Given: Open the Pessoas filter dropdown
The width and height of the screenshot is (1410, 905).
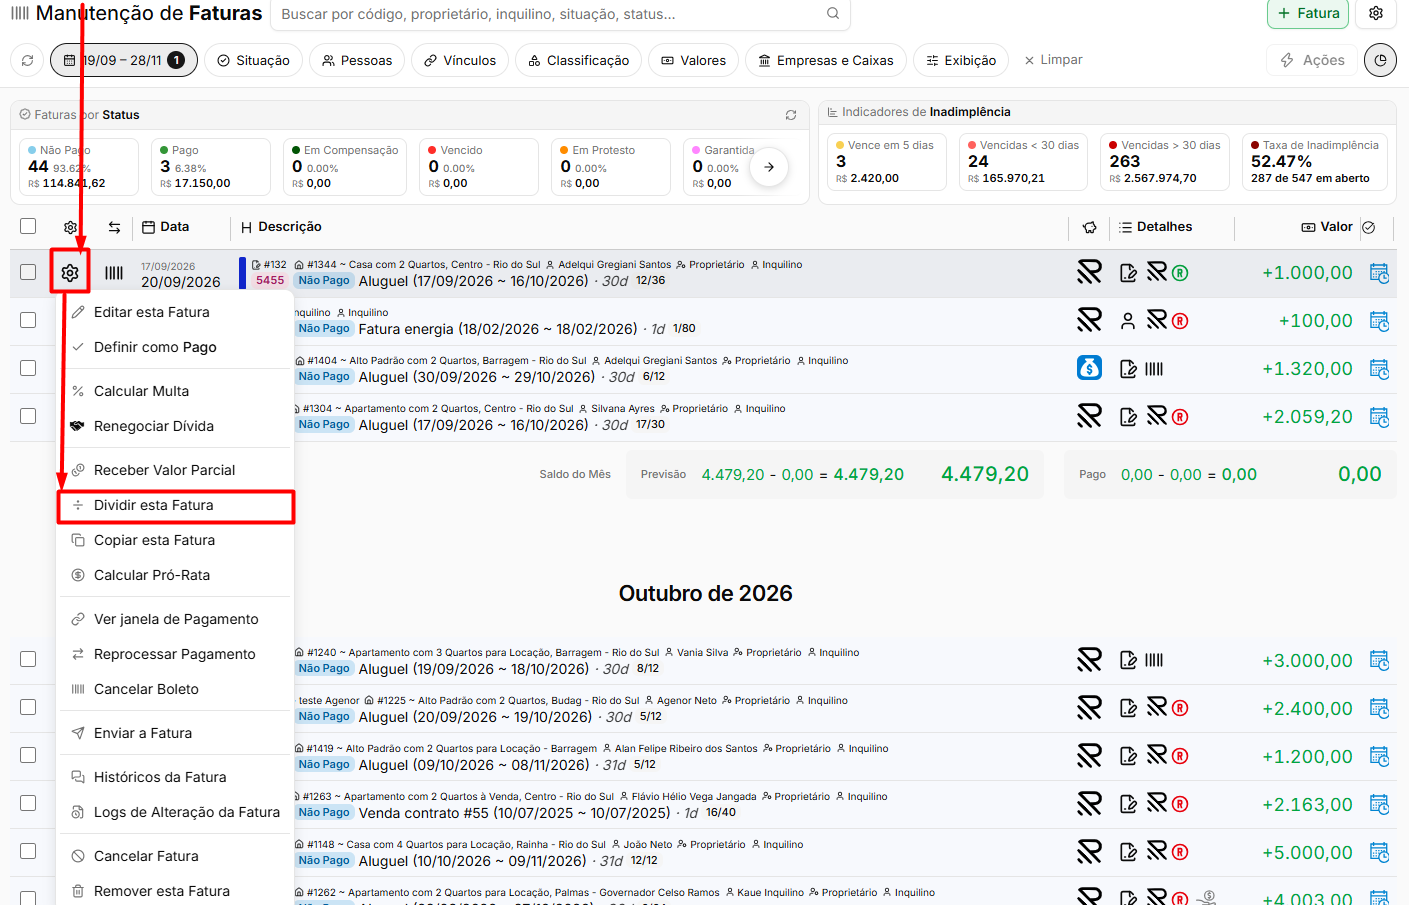Looking at the screenshot, I should click(x=357, y=60).
